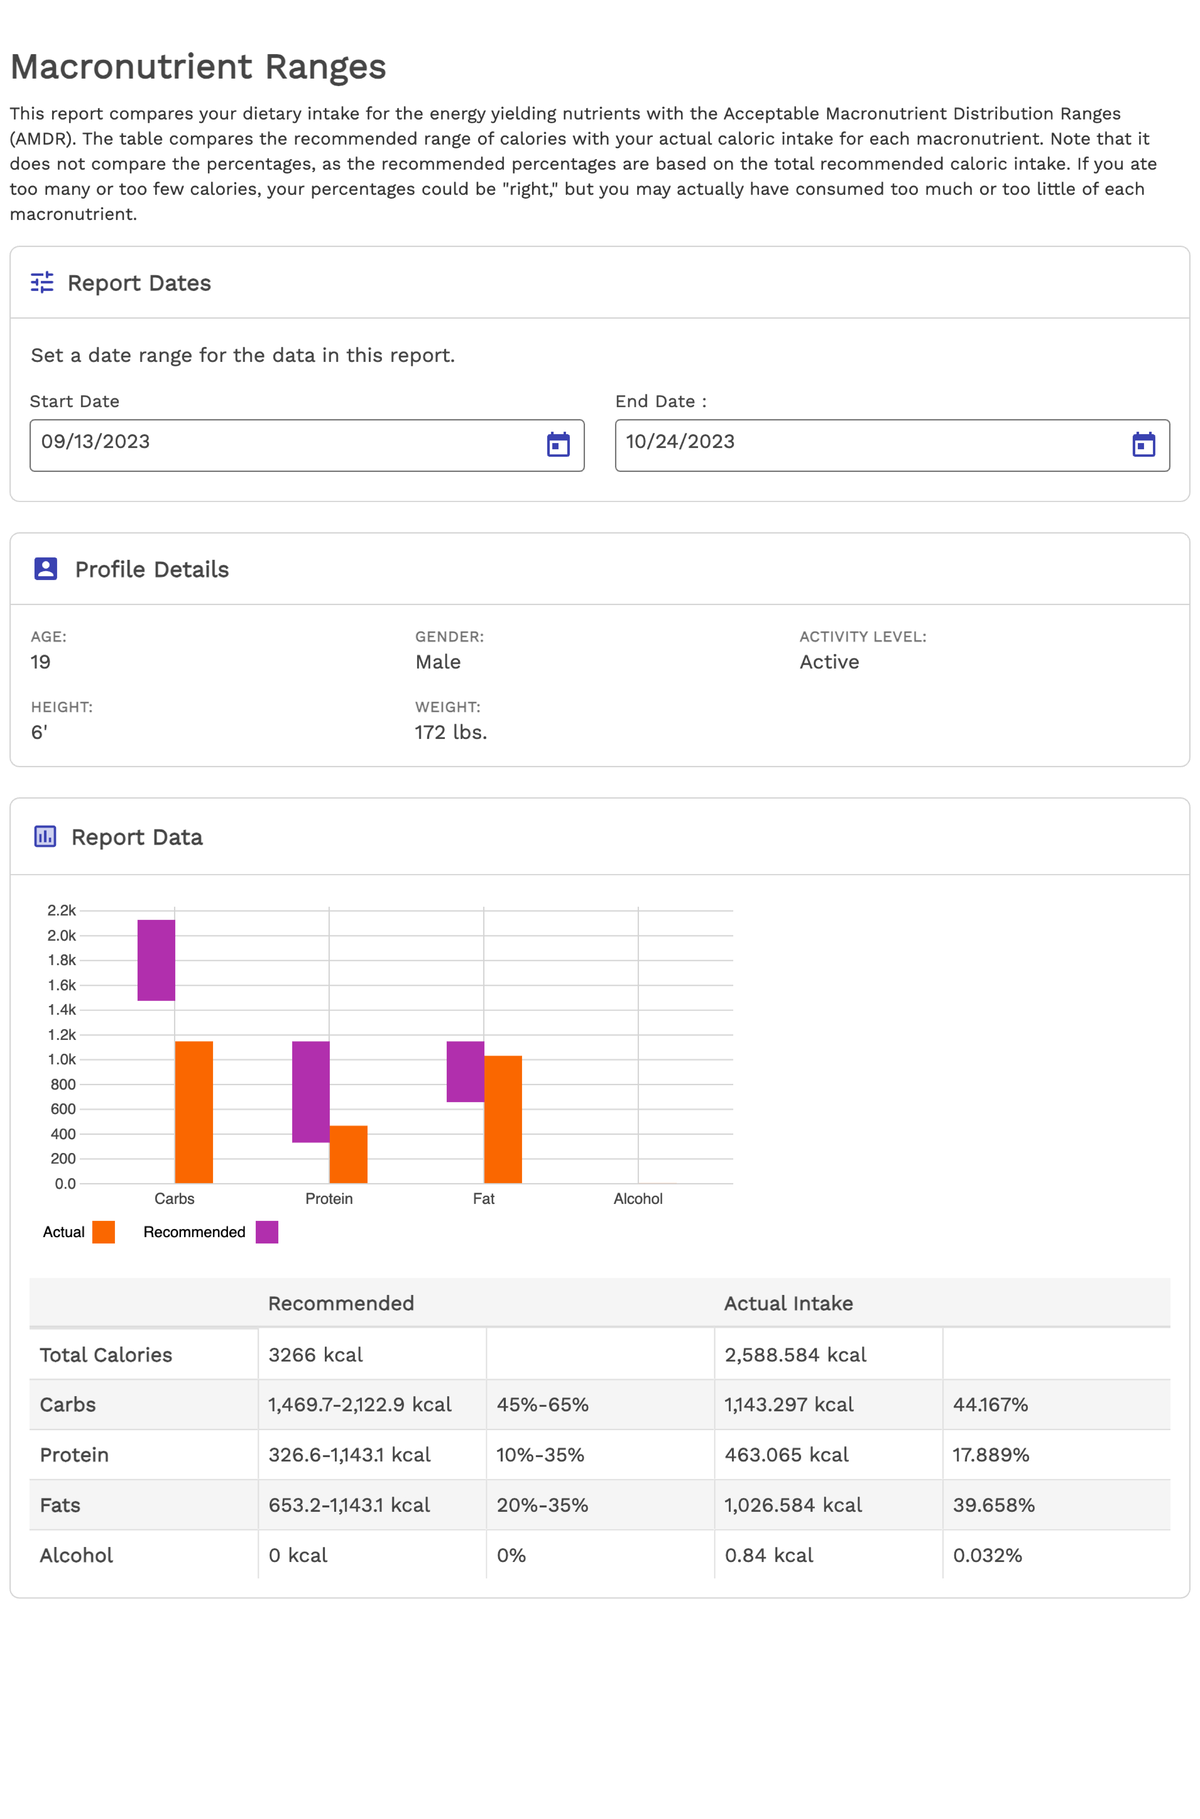This screenshot has height=1819, width=1200.
Task: Open the End Date calendar picker icon
Action: [1143, 445]
